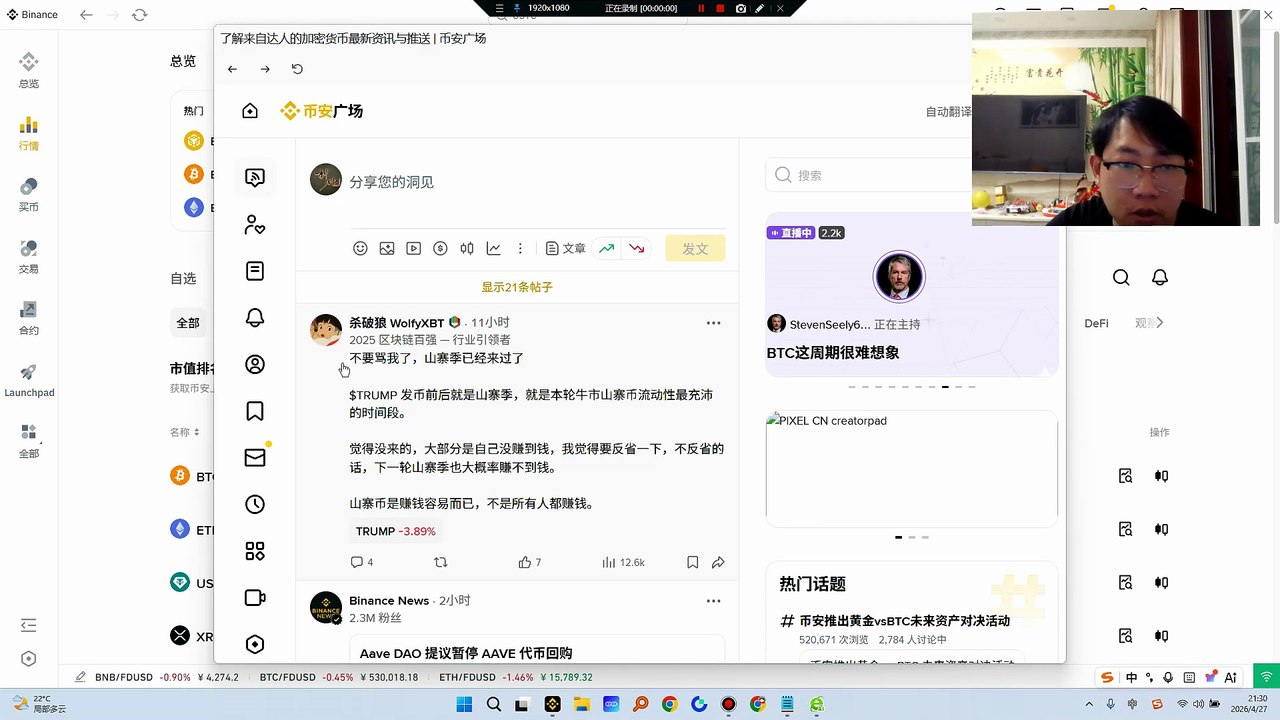This screenshot has width=1280, height=720.
Task: Open Launchpad in Binance left sidebar
Action: [x=29, y=379]
